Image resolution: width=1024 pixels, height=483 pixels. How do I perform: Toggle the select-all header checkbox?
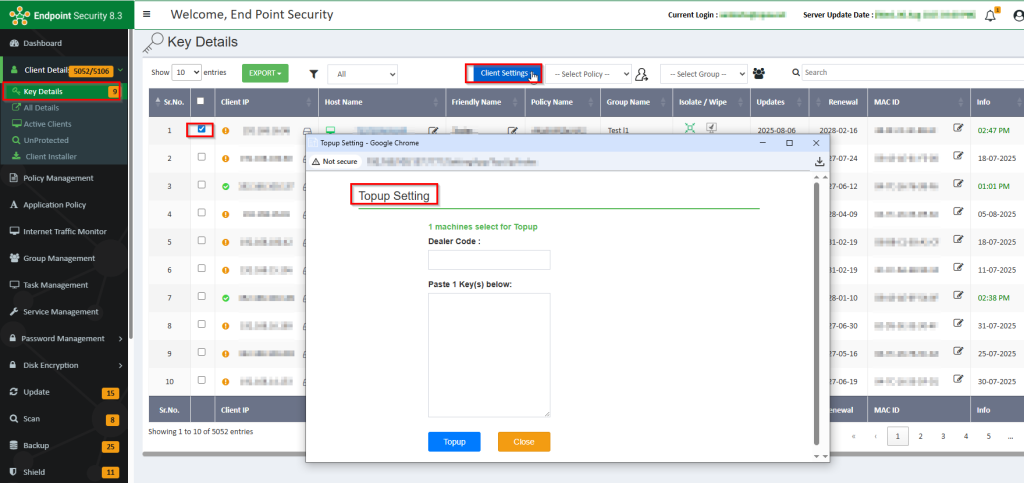tap(202, 101)
